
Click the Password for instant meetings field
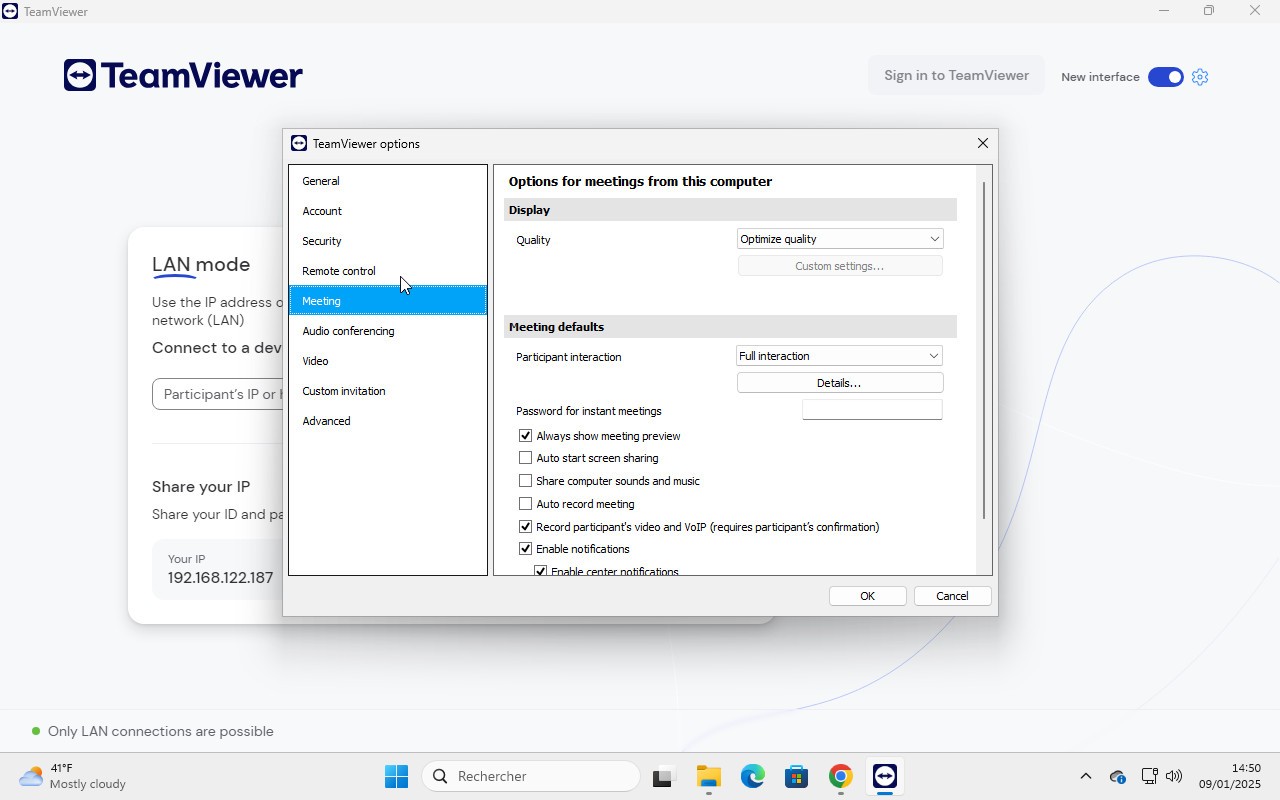point(871,410)
